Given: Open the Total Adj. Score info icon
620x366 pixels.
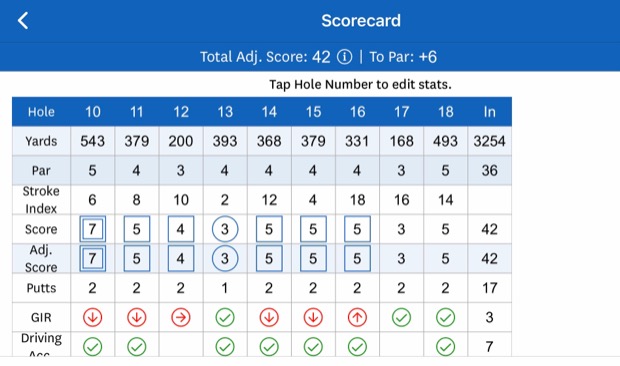Looking at the screenshot, I should (x=344, y=57).
